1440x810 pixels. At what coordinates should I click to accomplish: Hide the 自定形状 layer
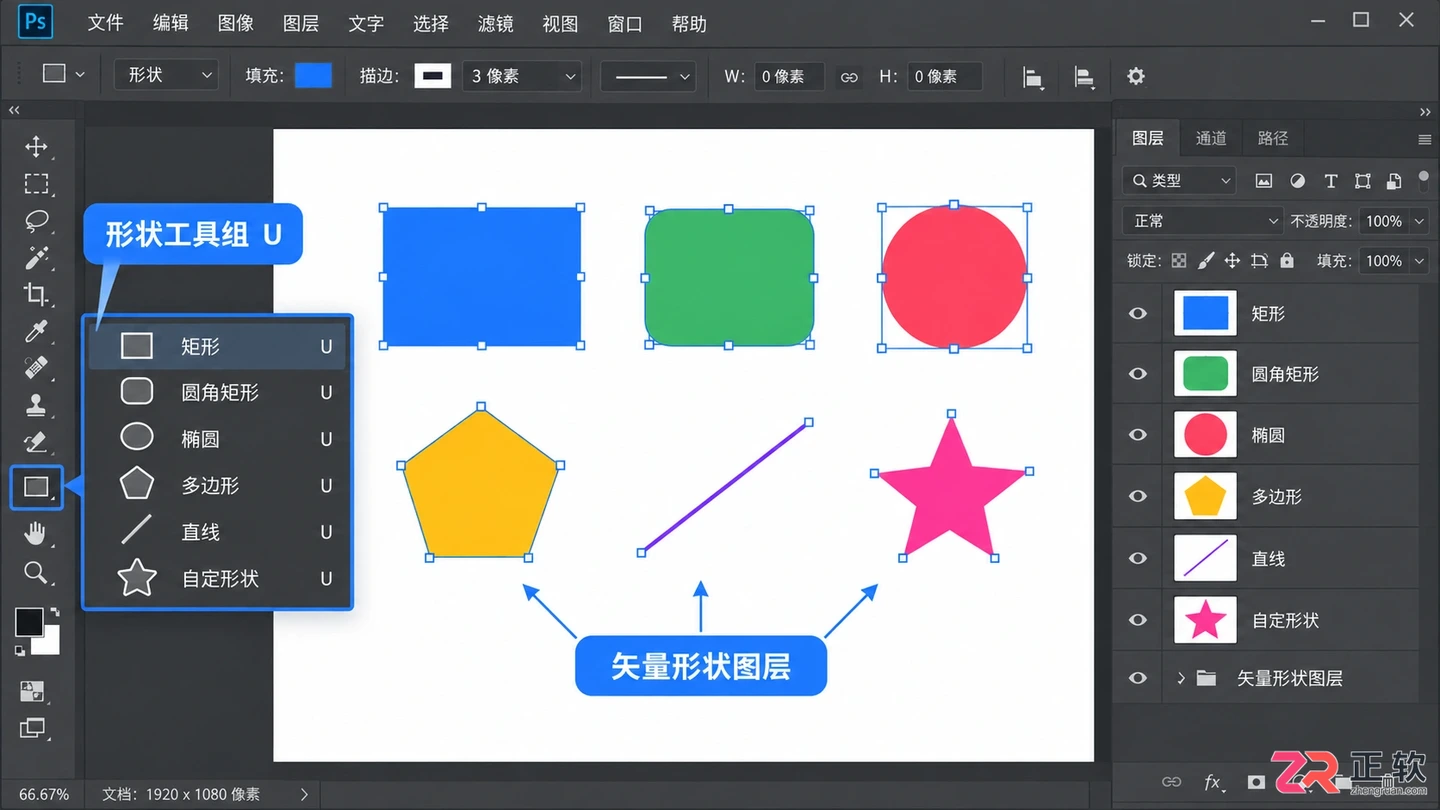(x=1138, y=620)
